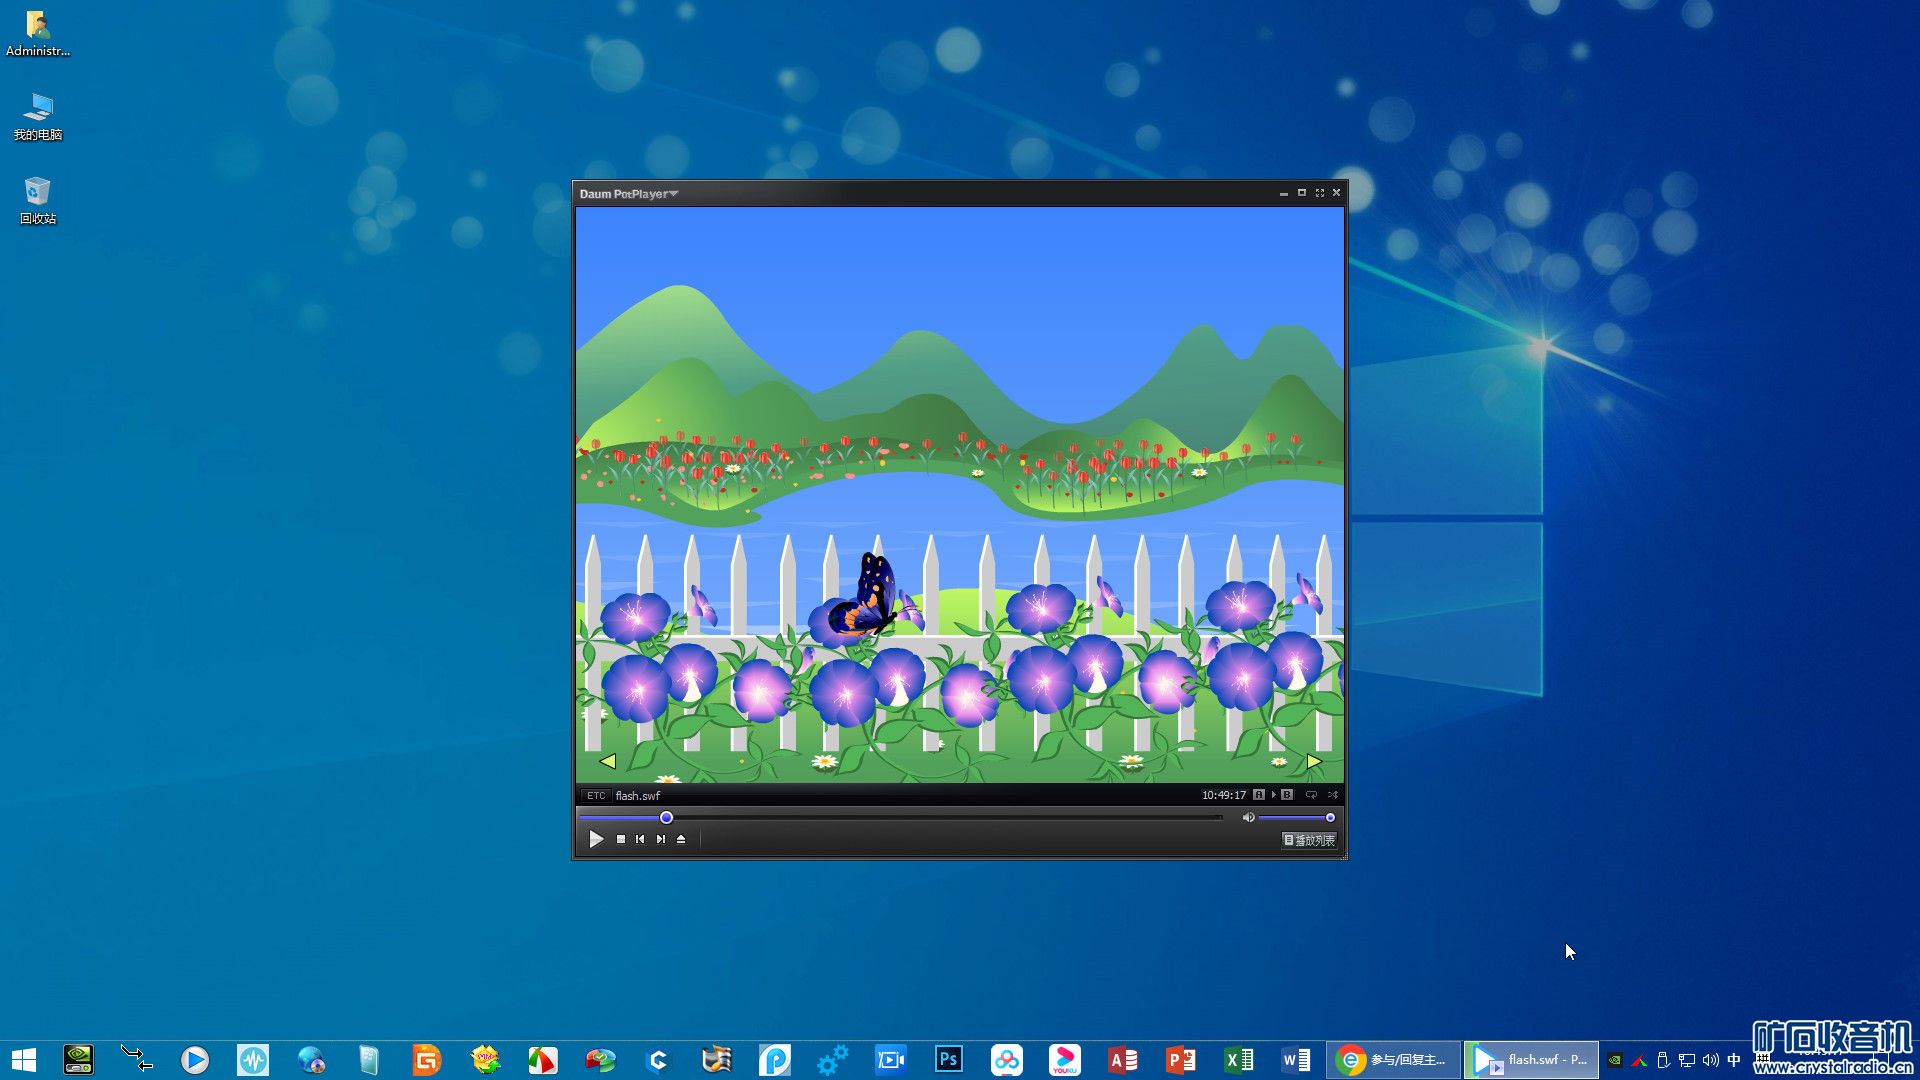This screenshot has height=1080, width=1920.
Task: Switch to the flash.swf taskbar window
Action: (x=1532, y=1060)
